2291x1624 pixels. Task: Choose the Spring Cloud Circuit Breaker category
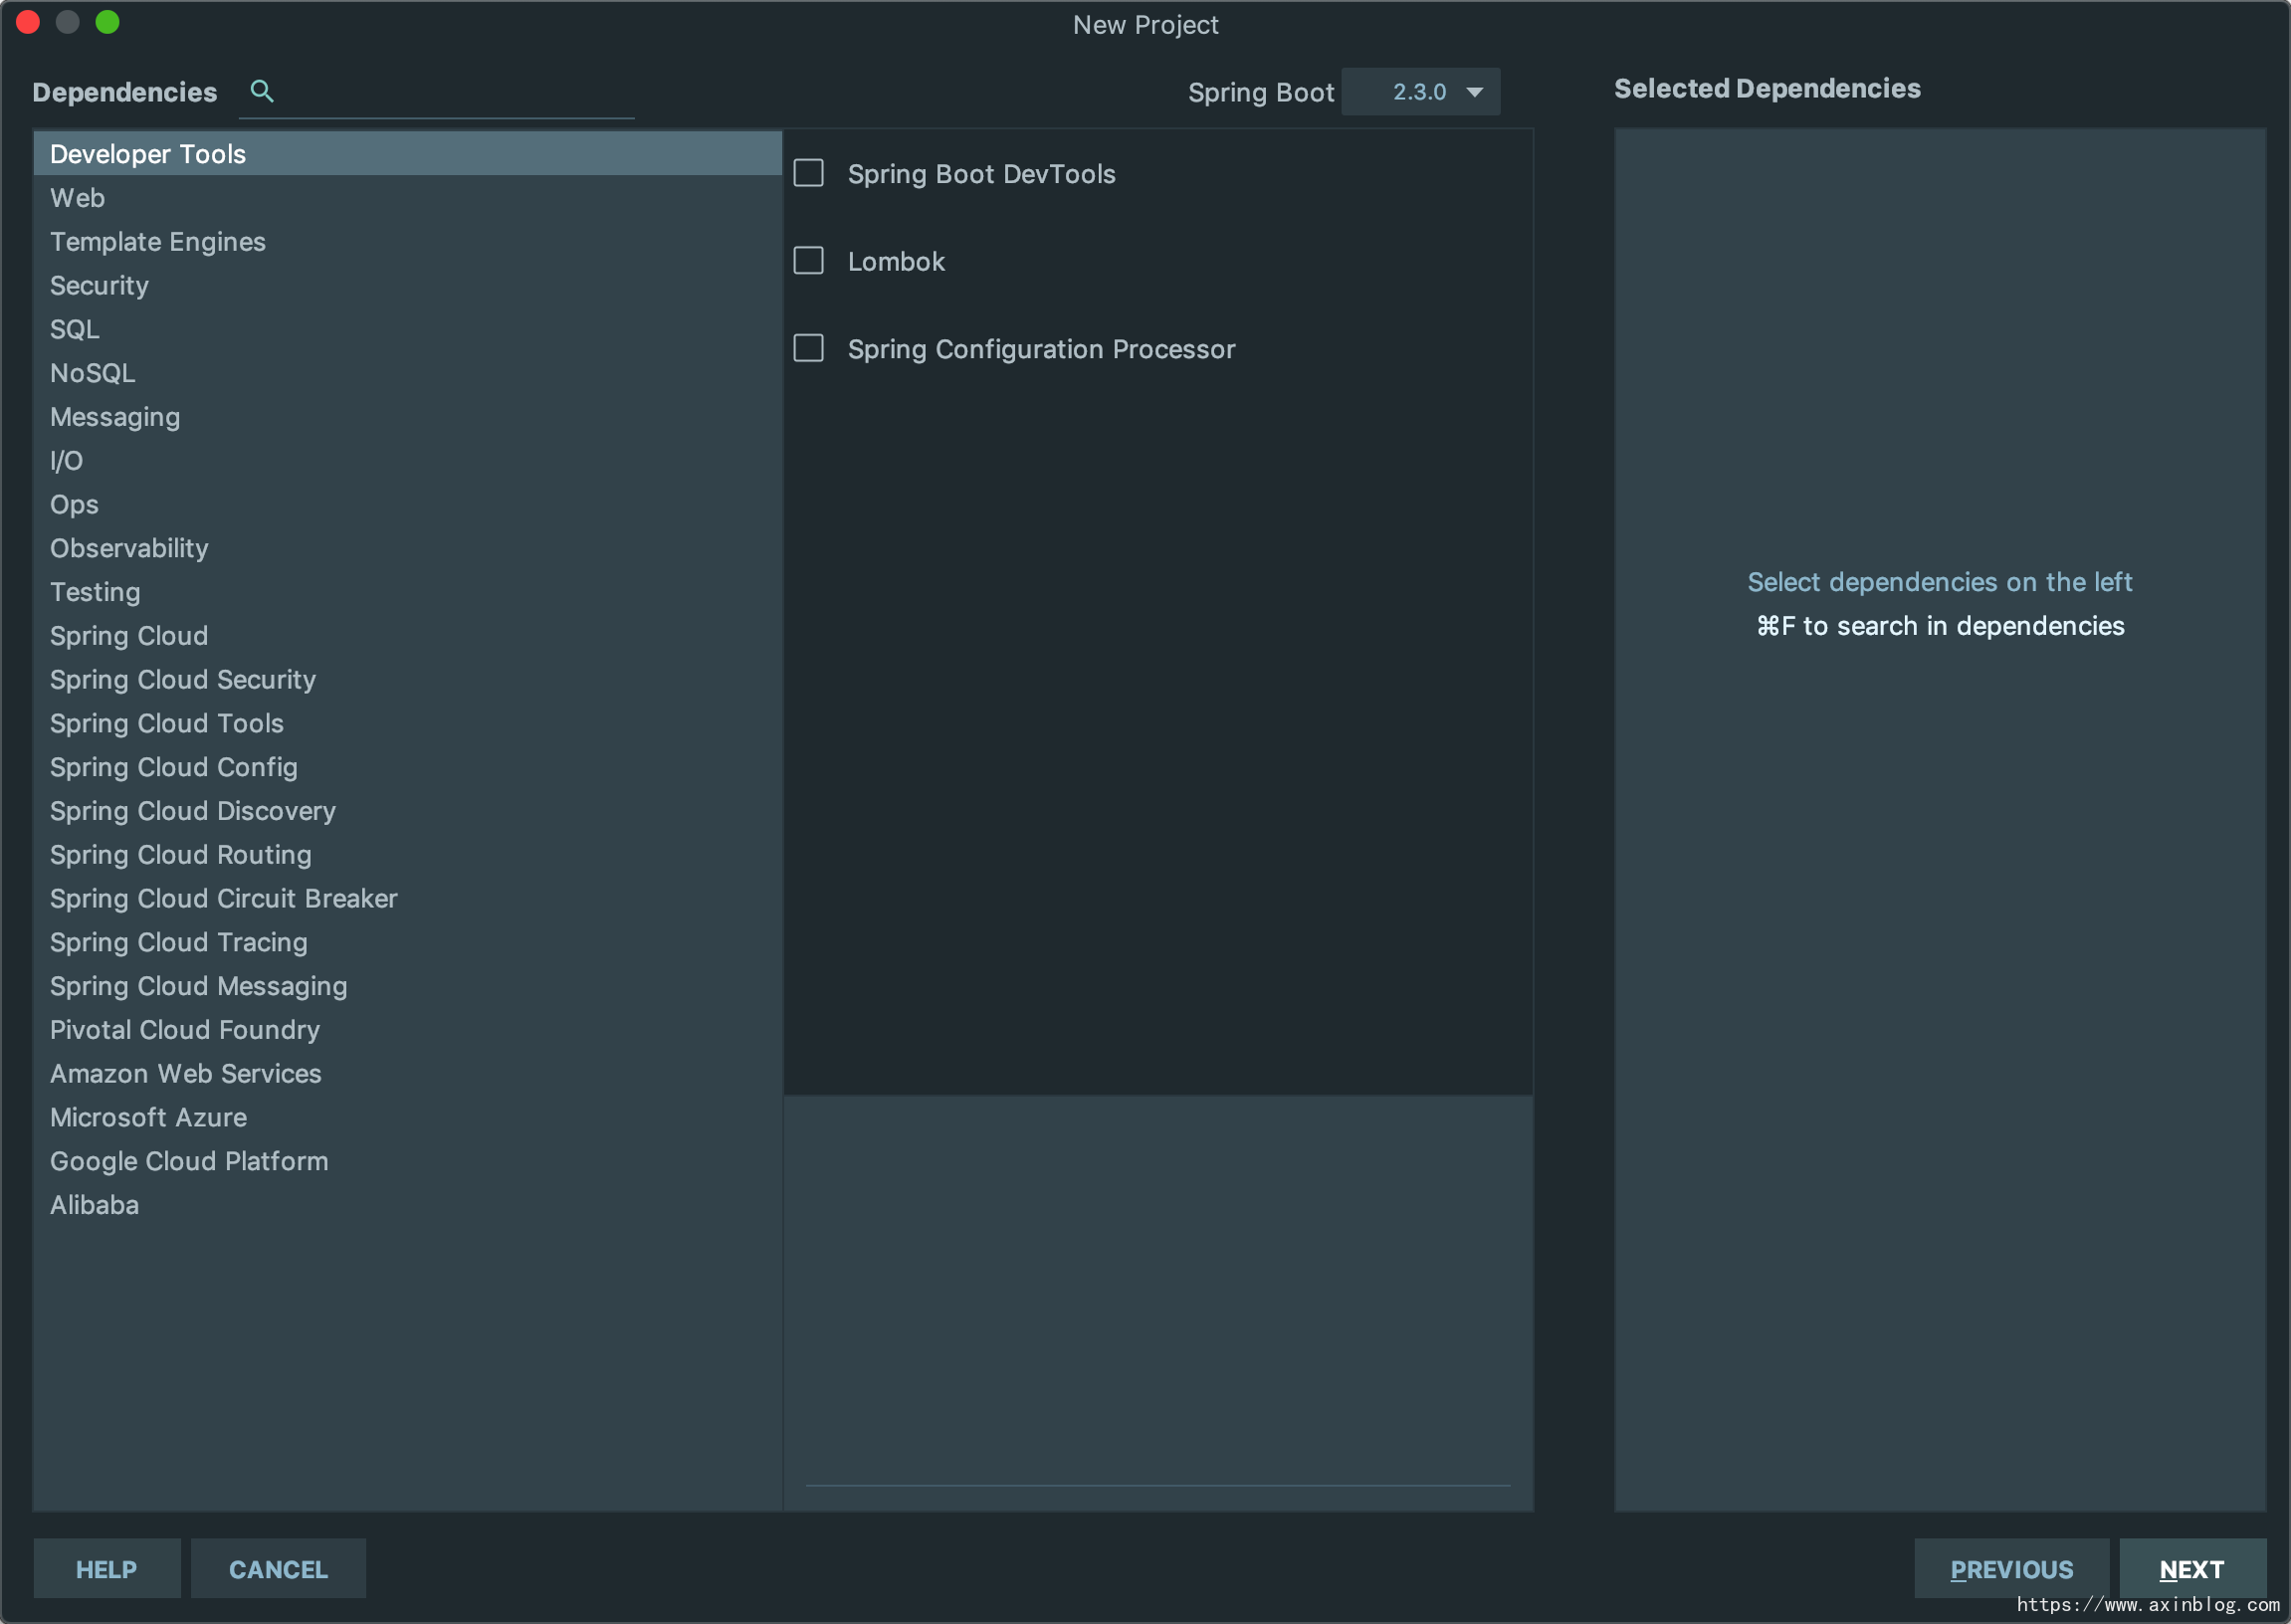click(408, 899)
